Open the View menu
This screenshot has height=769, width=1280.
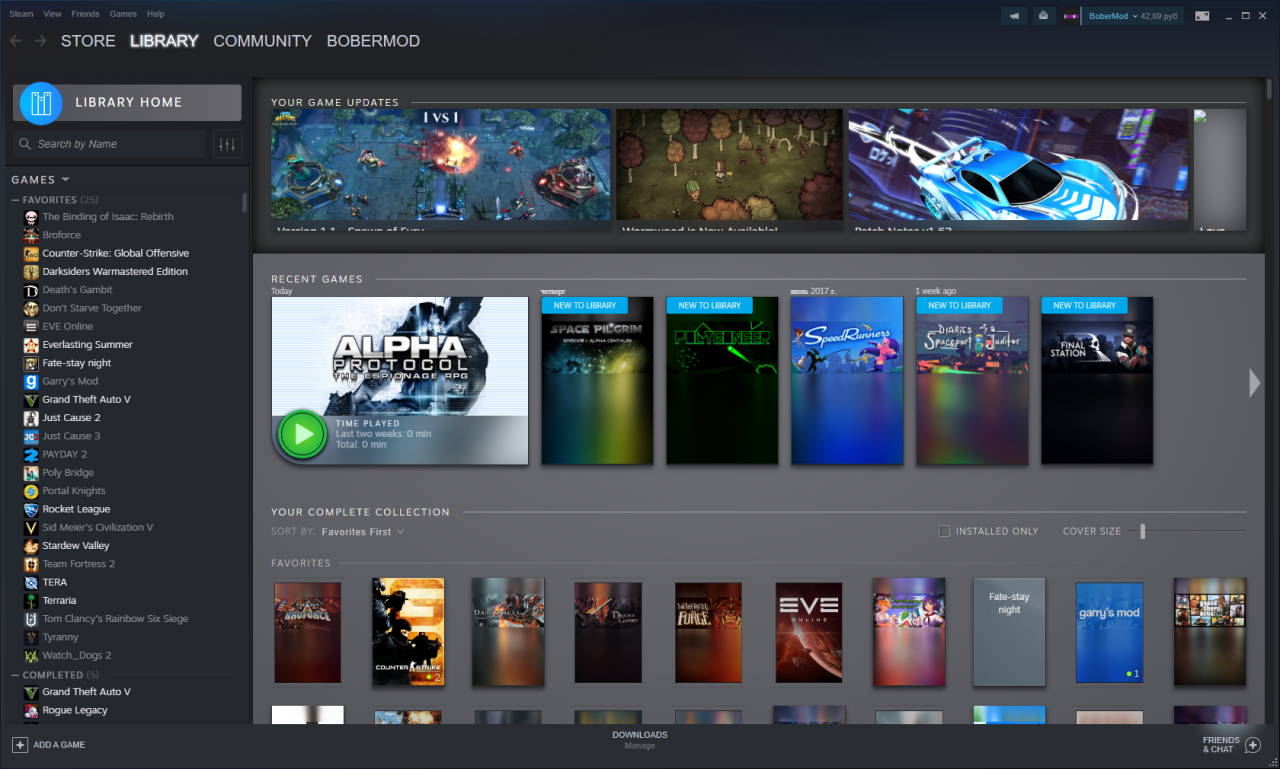pyautogui.click(x=52, y=14)
